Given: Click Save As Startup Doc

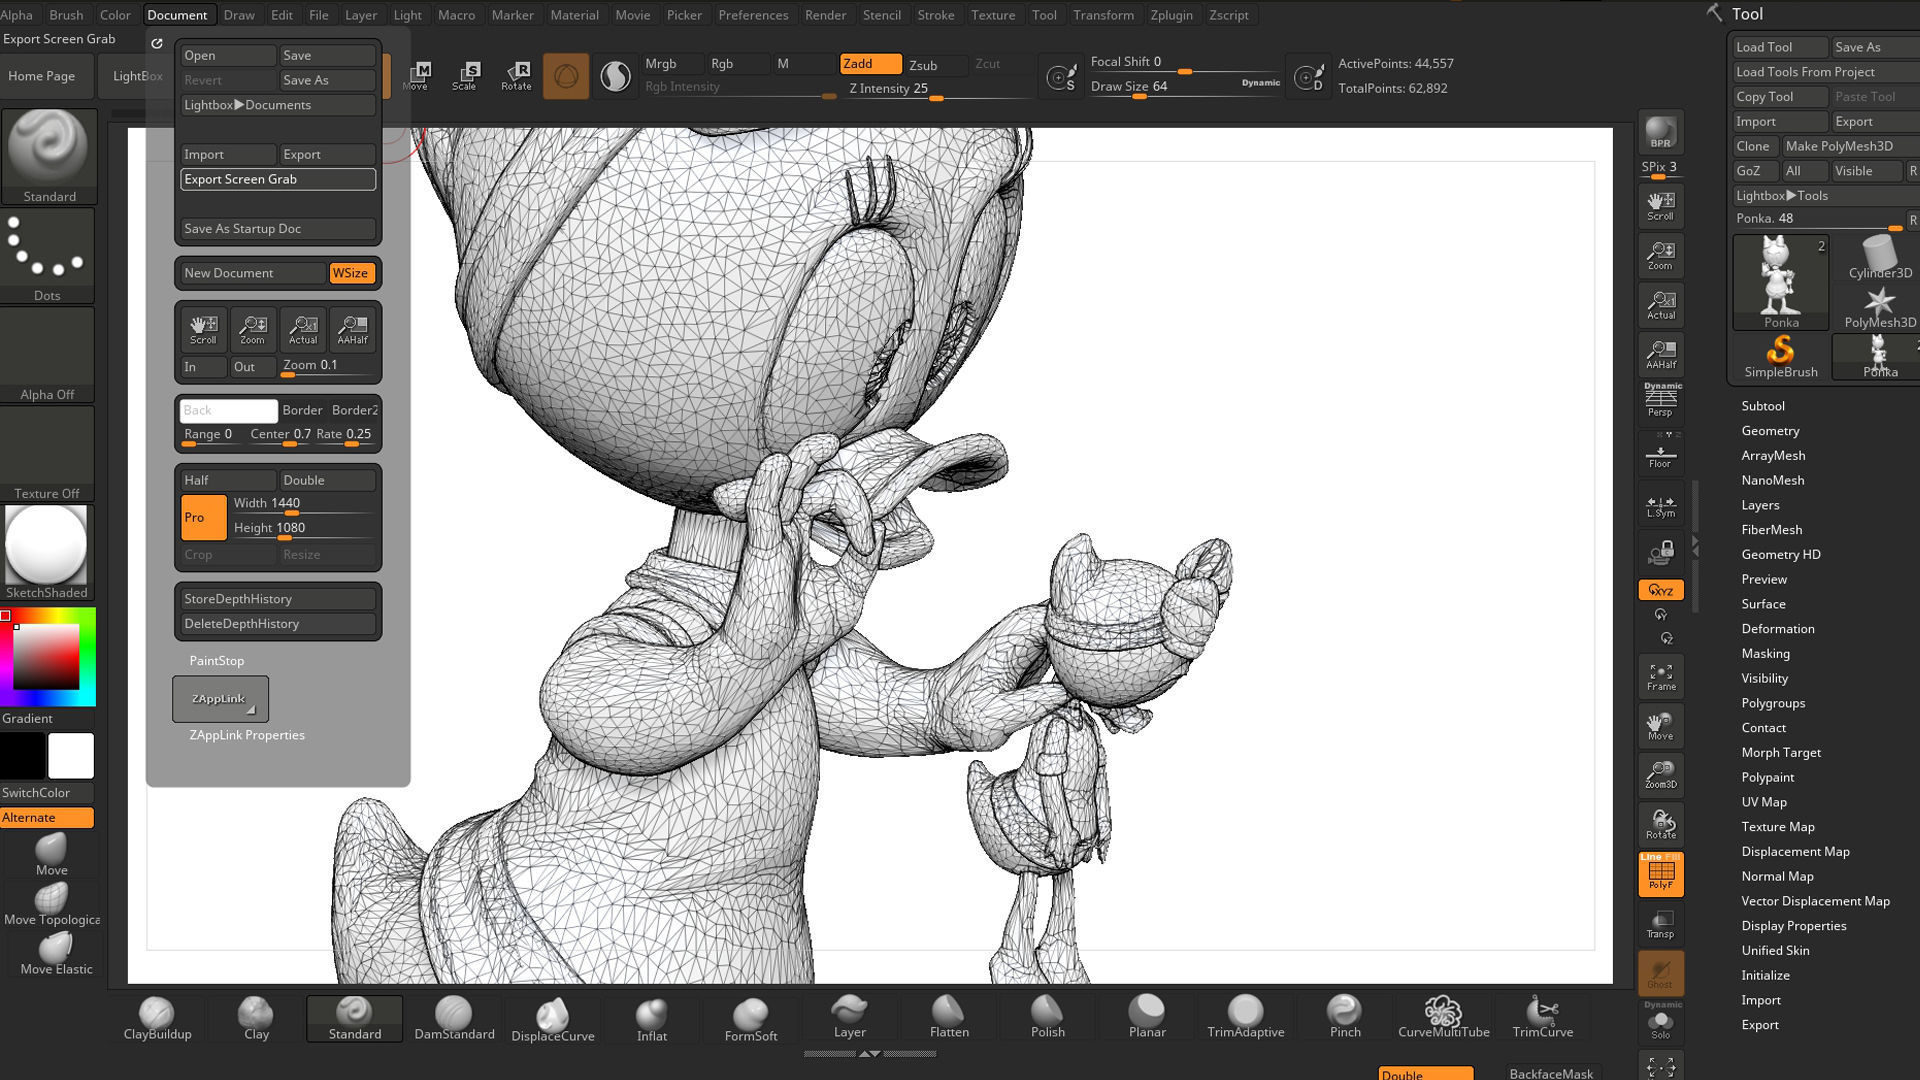Looking at the screenshot, I should 278,229.
